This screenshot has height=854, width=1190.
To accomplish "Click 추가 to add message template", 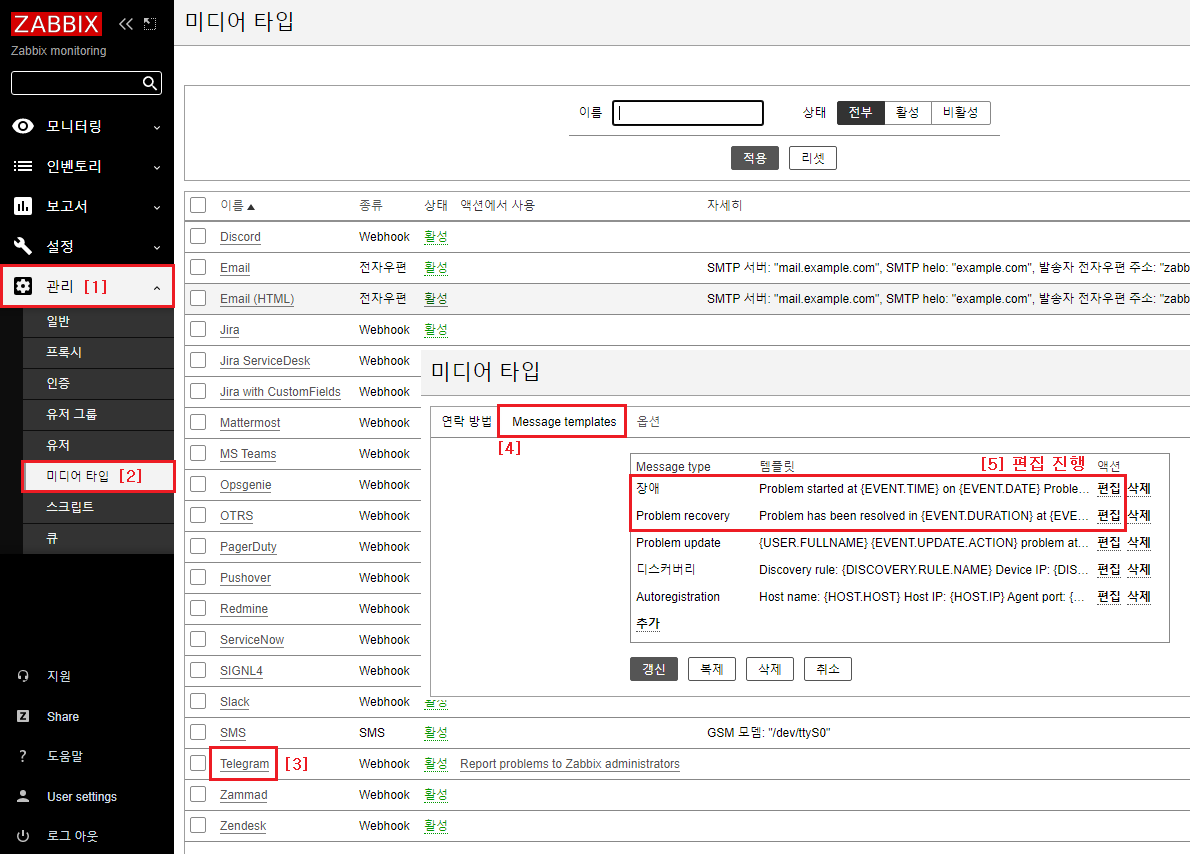I will (x=648, y=623).
